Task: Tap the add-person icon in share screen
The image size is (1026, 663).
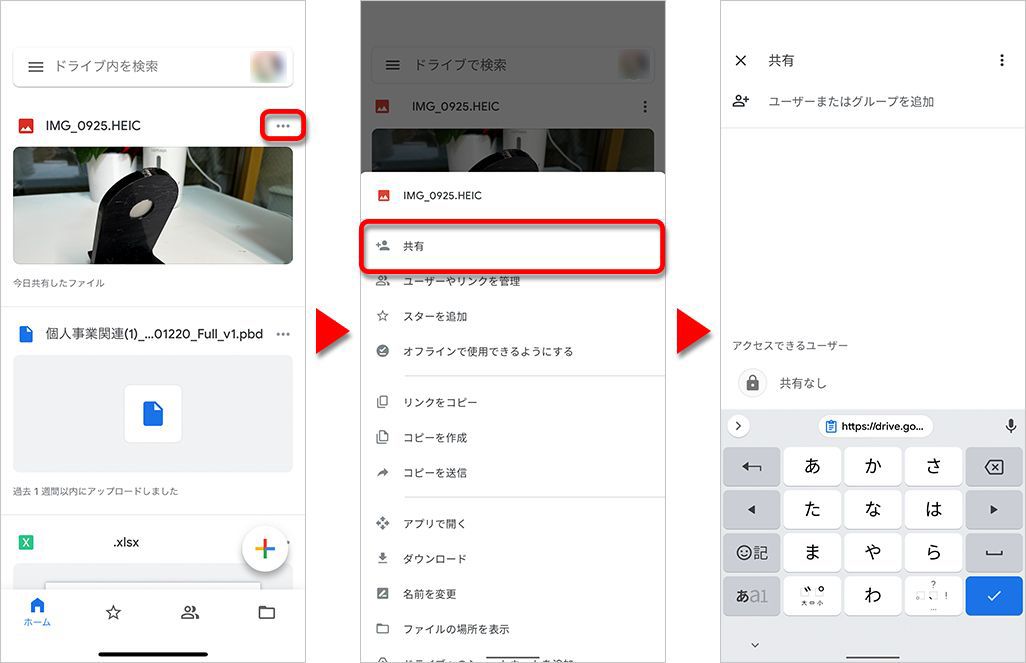Action: (x=741, y=101)
